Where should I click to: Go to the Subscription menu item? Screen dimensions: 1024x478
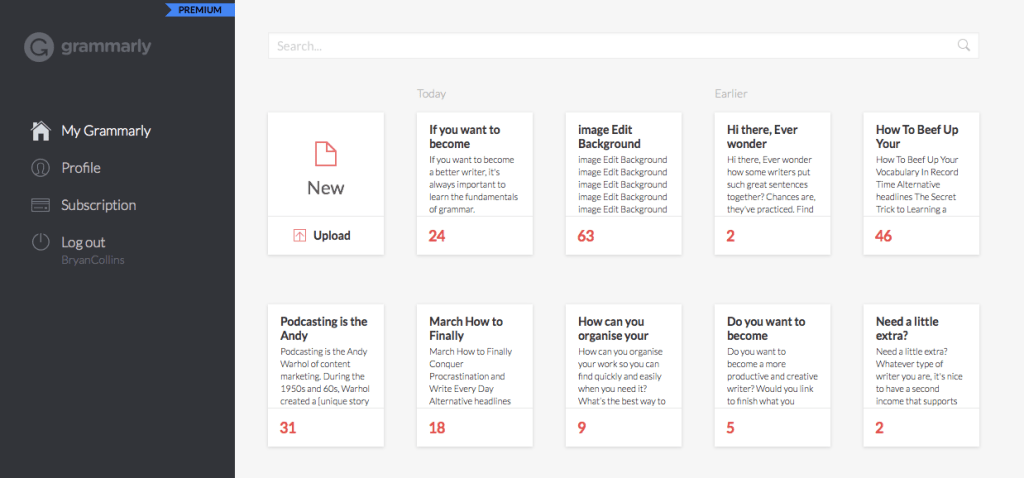(x=98, y=205)
